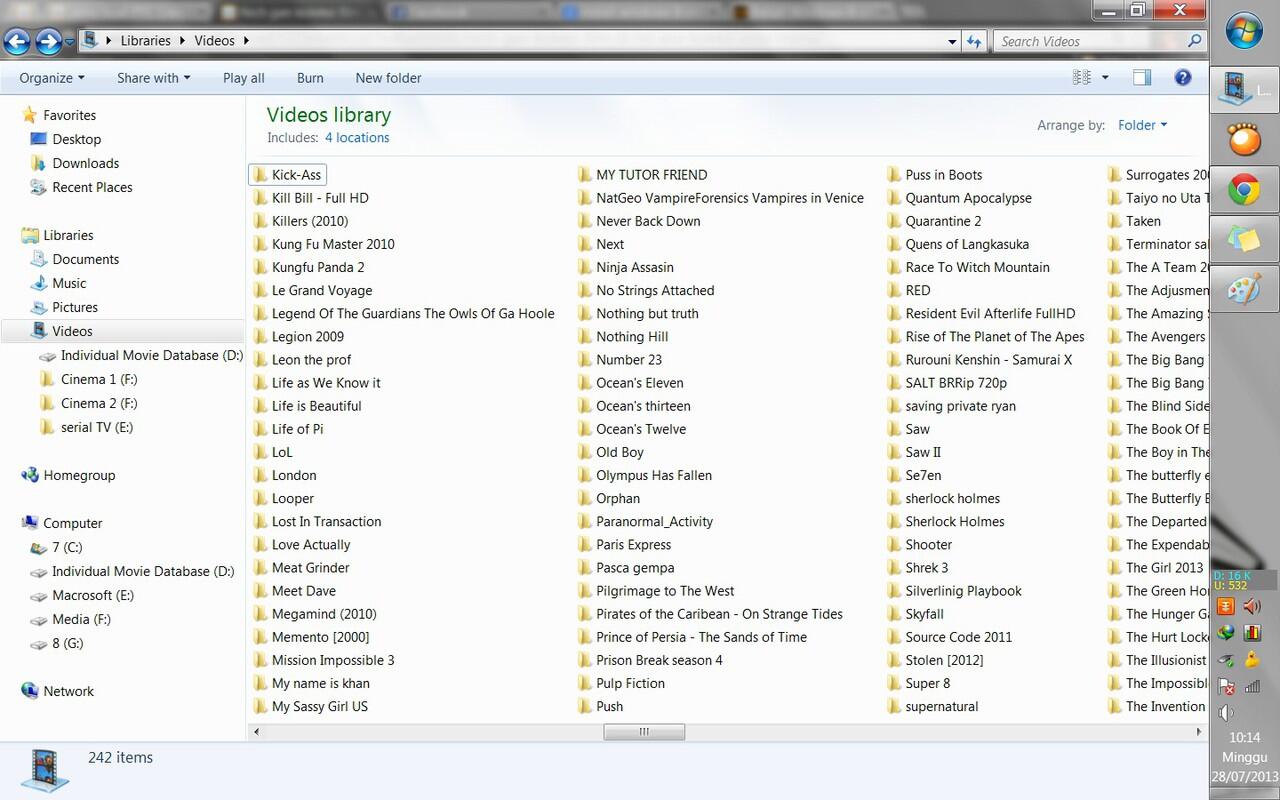1280x800 pixels.
Task: Open the Arrange by Folder dropdown
Action: tap(1142, 125)
